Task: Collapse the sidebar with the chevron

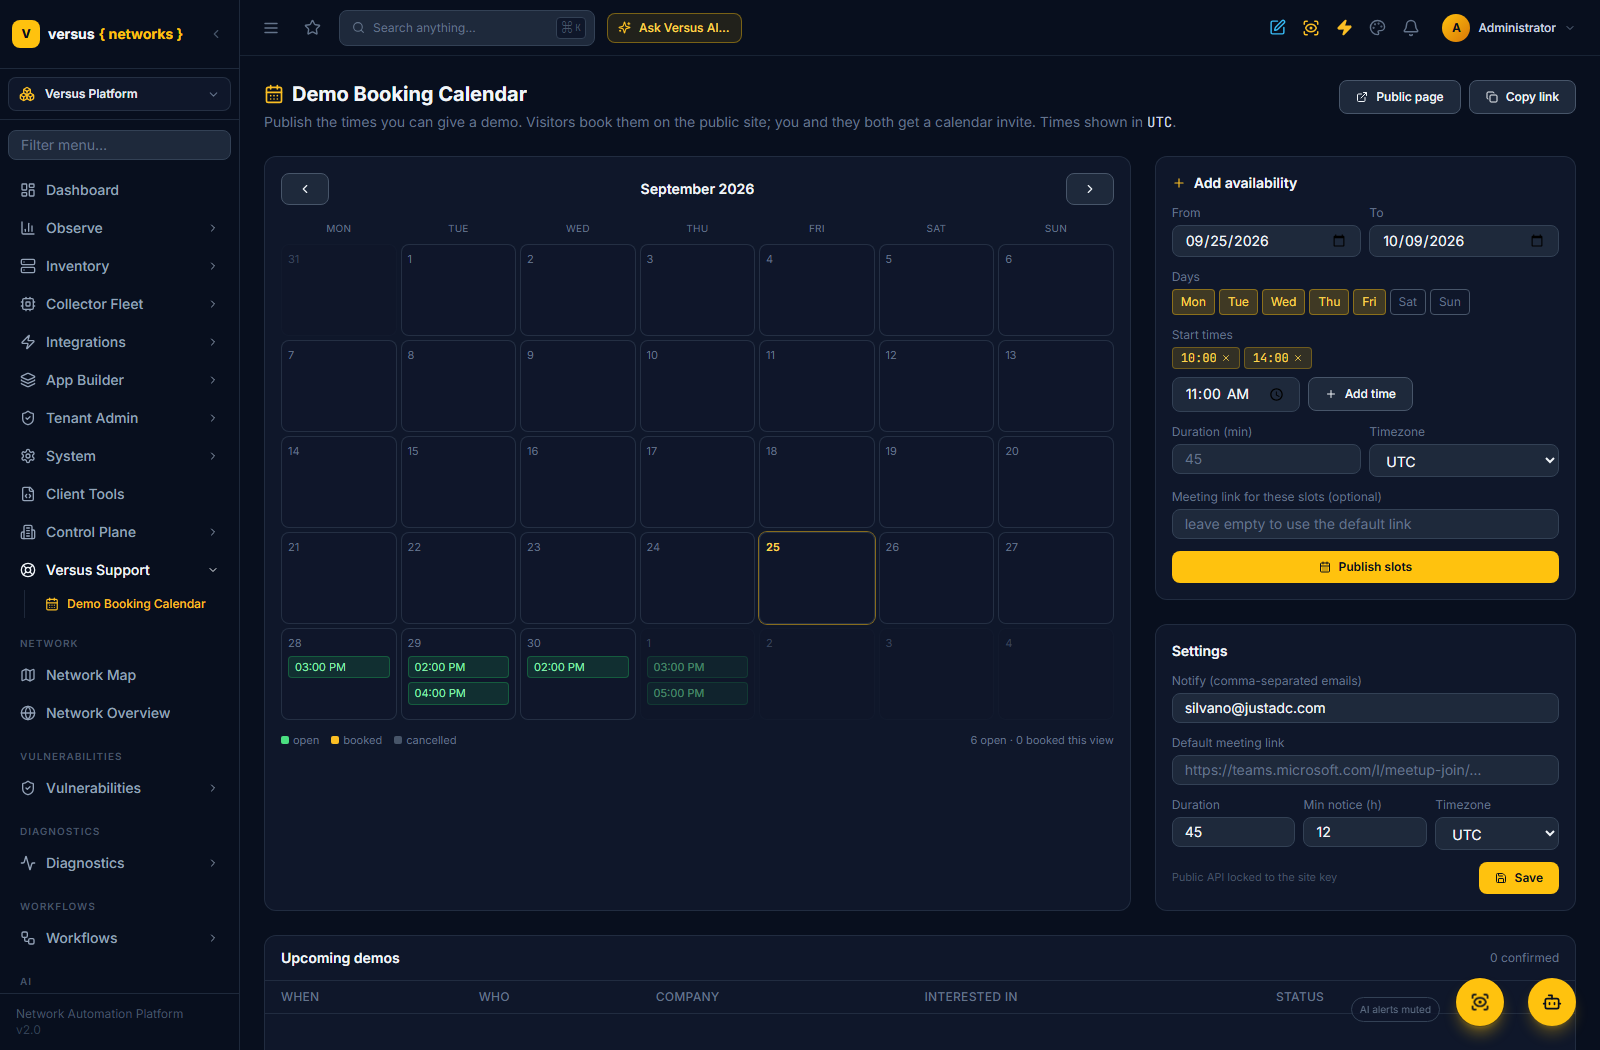Action: pyautogui.click(x=216, y=34)
